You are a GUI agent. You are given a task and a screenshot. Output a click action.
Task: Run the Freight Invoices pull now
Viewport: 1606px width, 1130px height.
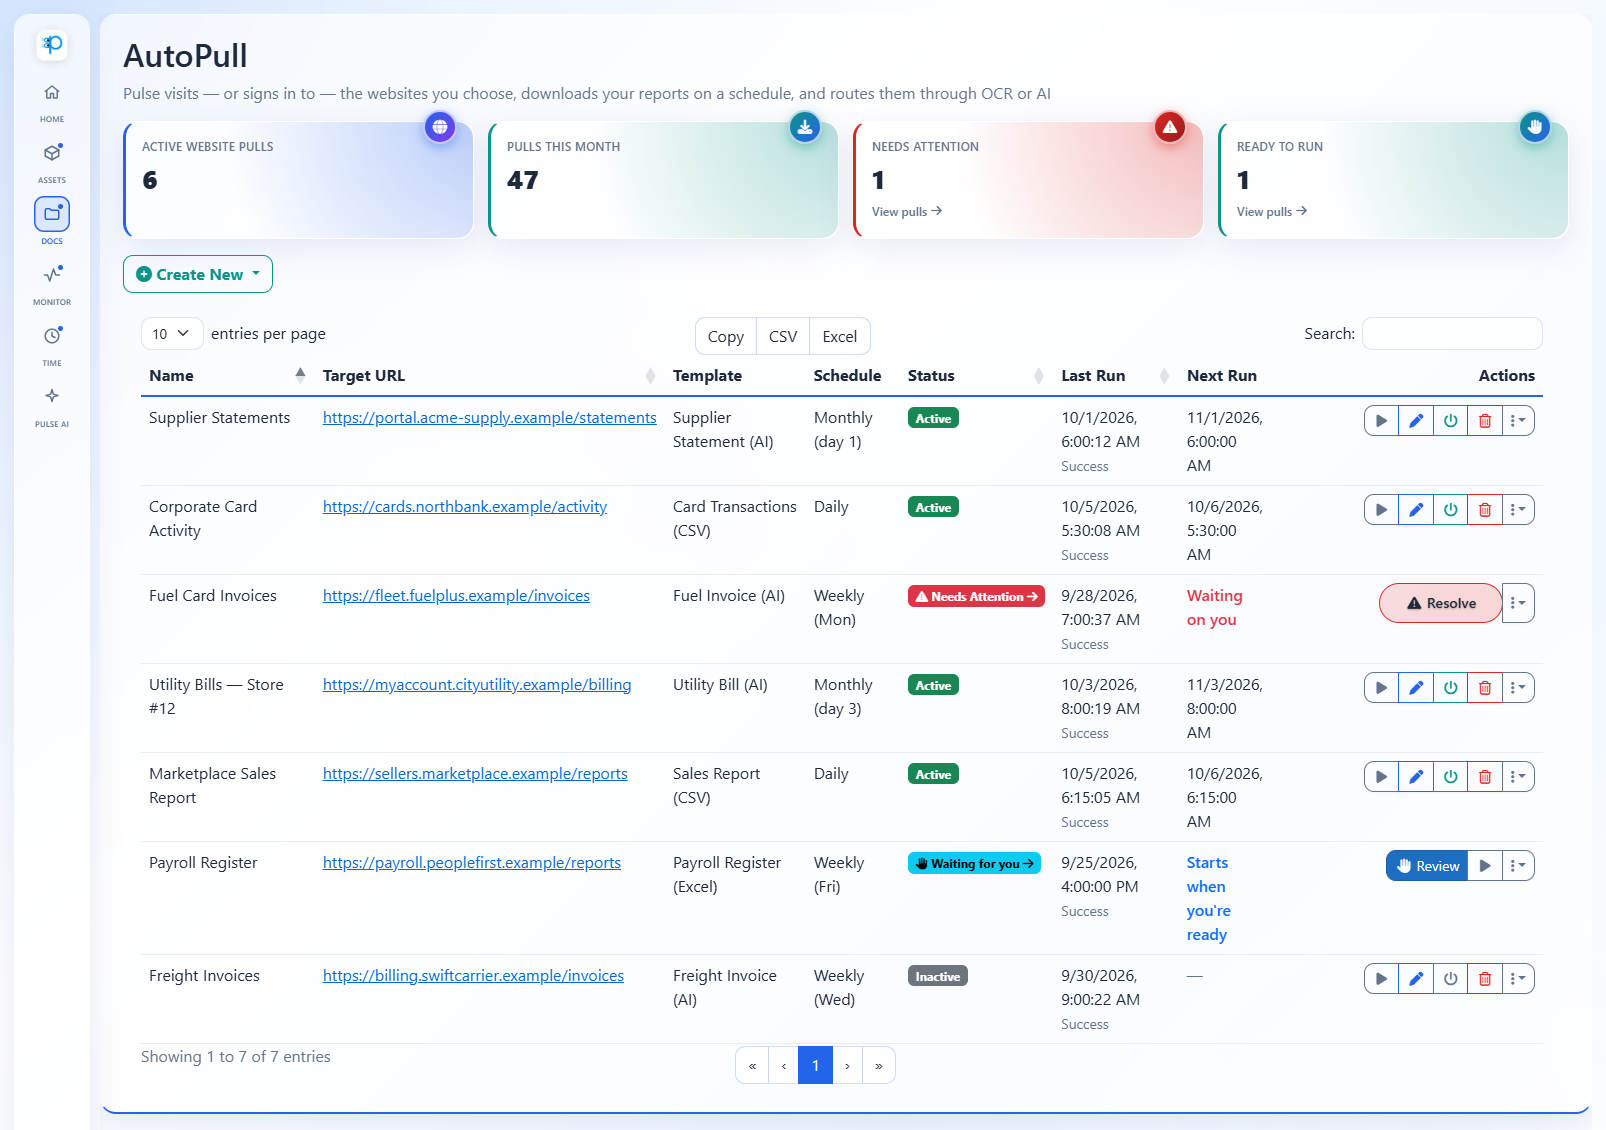(1381, 979)
